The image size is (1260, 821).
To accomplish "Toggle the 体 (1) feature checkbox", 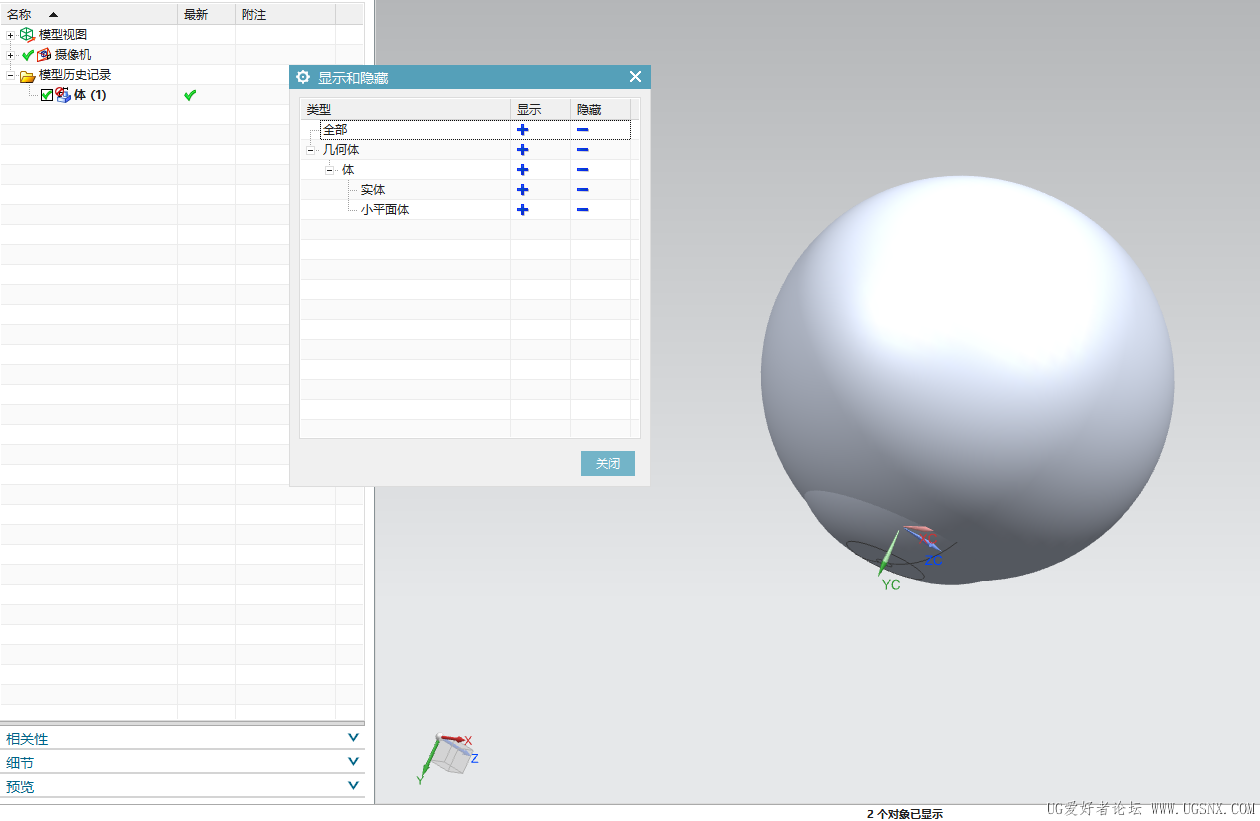I will coord(47,95).
